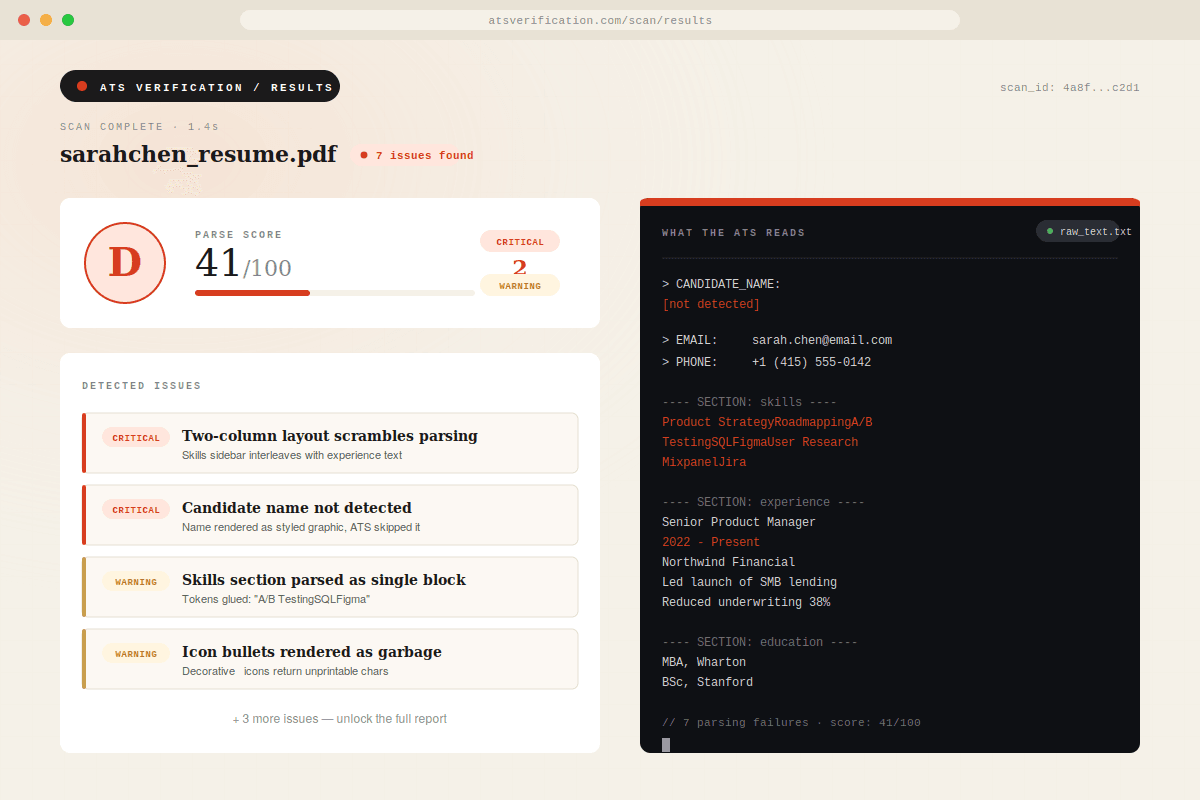Click the SECTION: education header line
The image size is (1200, 800).
click(x=760, y=642)
